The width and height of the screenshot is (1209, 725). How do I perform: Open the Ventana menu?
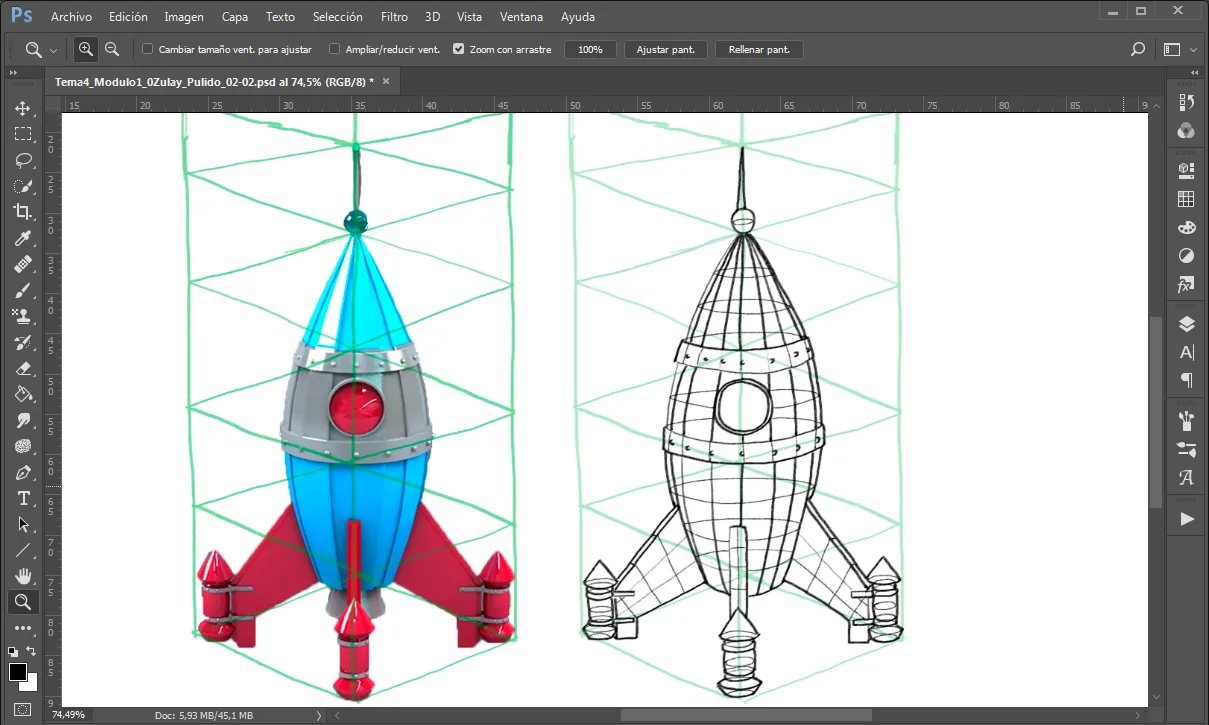tap(522, 17)
